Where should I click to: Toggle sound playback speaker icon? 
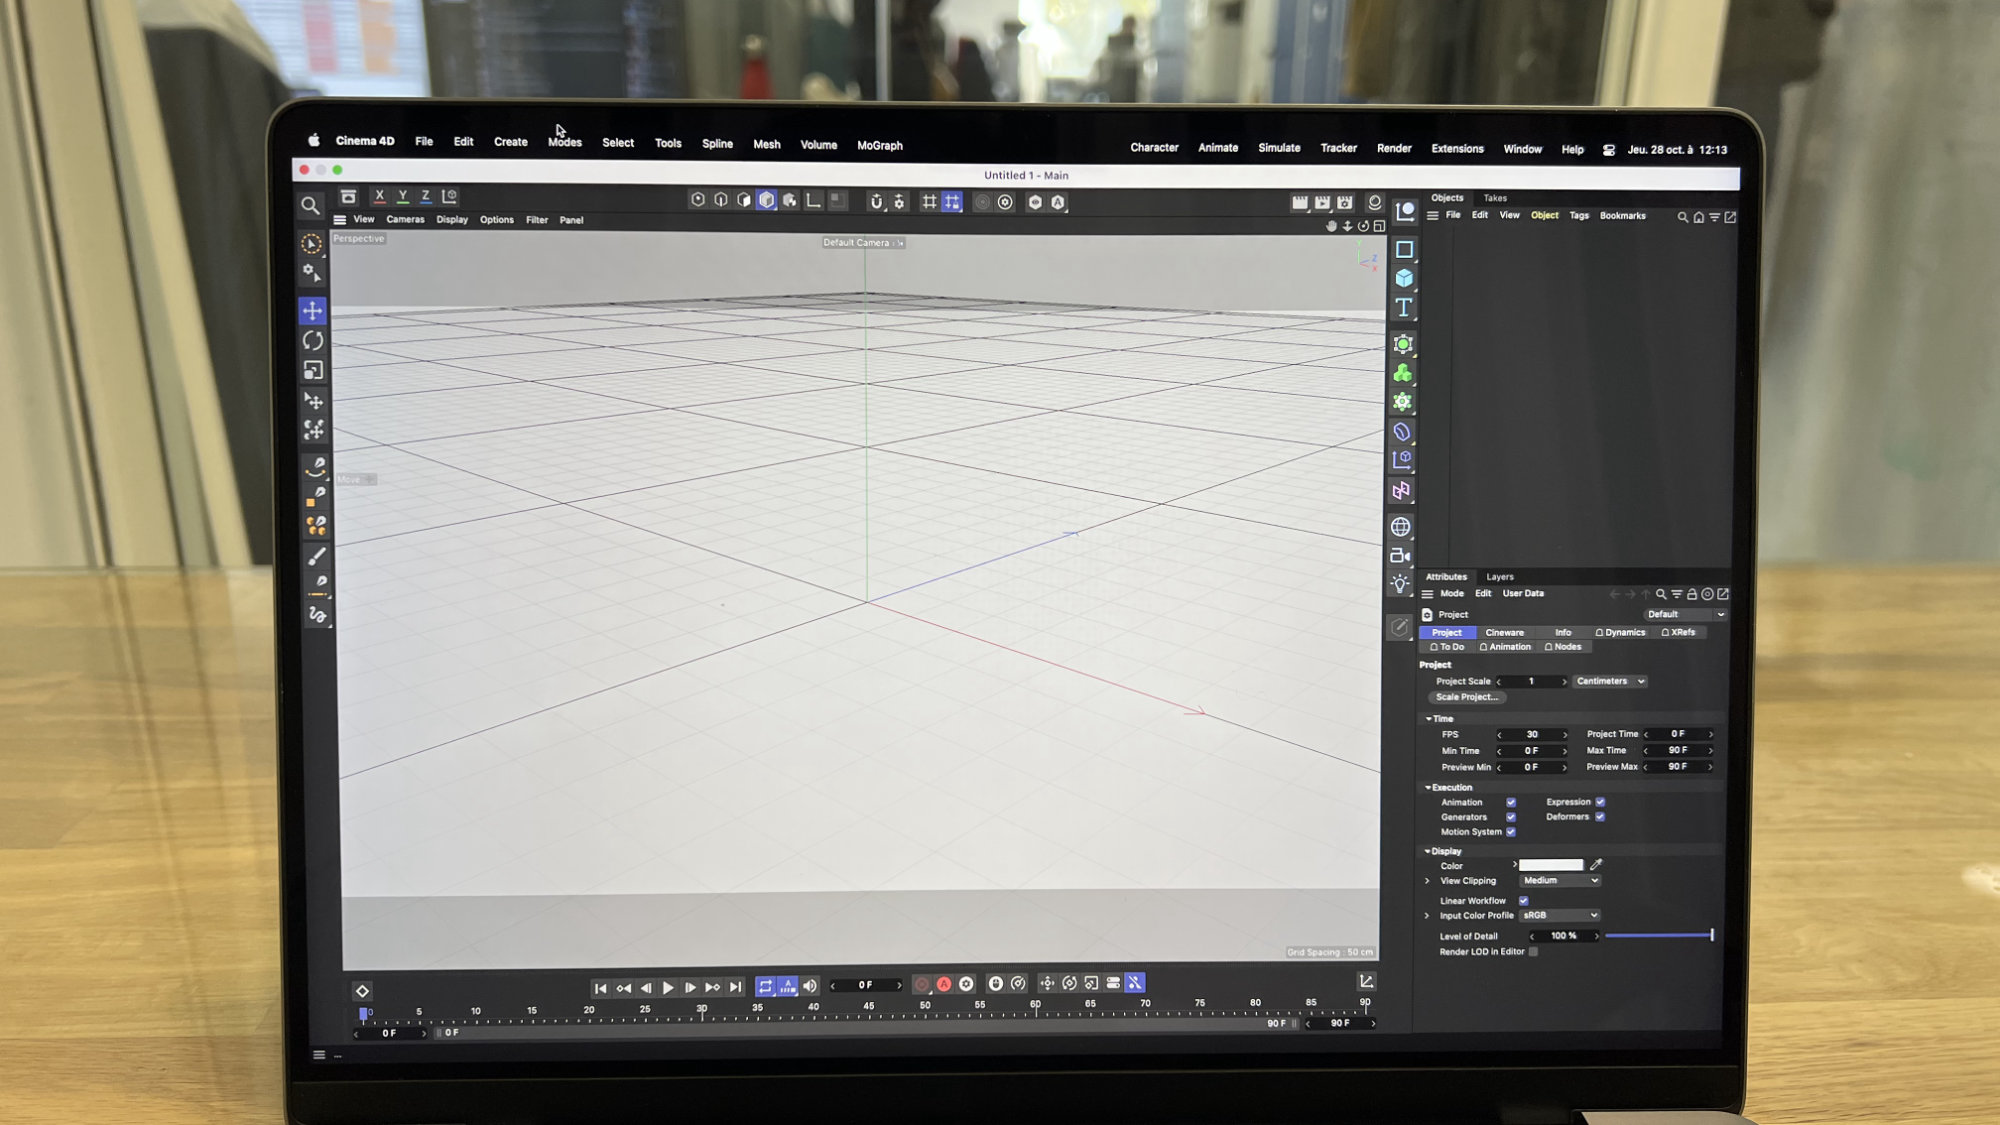(810, 986)
